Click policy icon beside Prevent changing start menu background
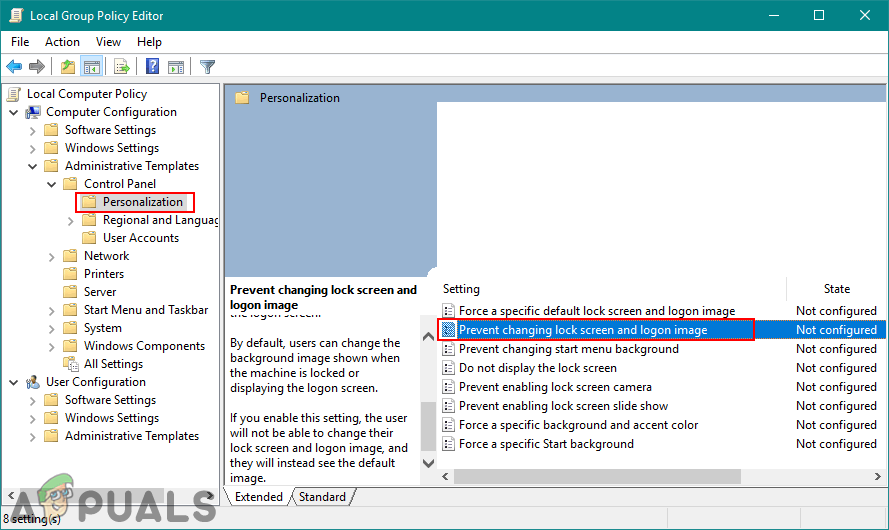 tap(448, 349)
